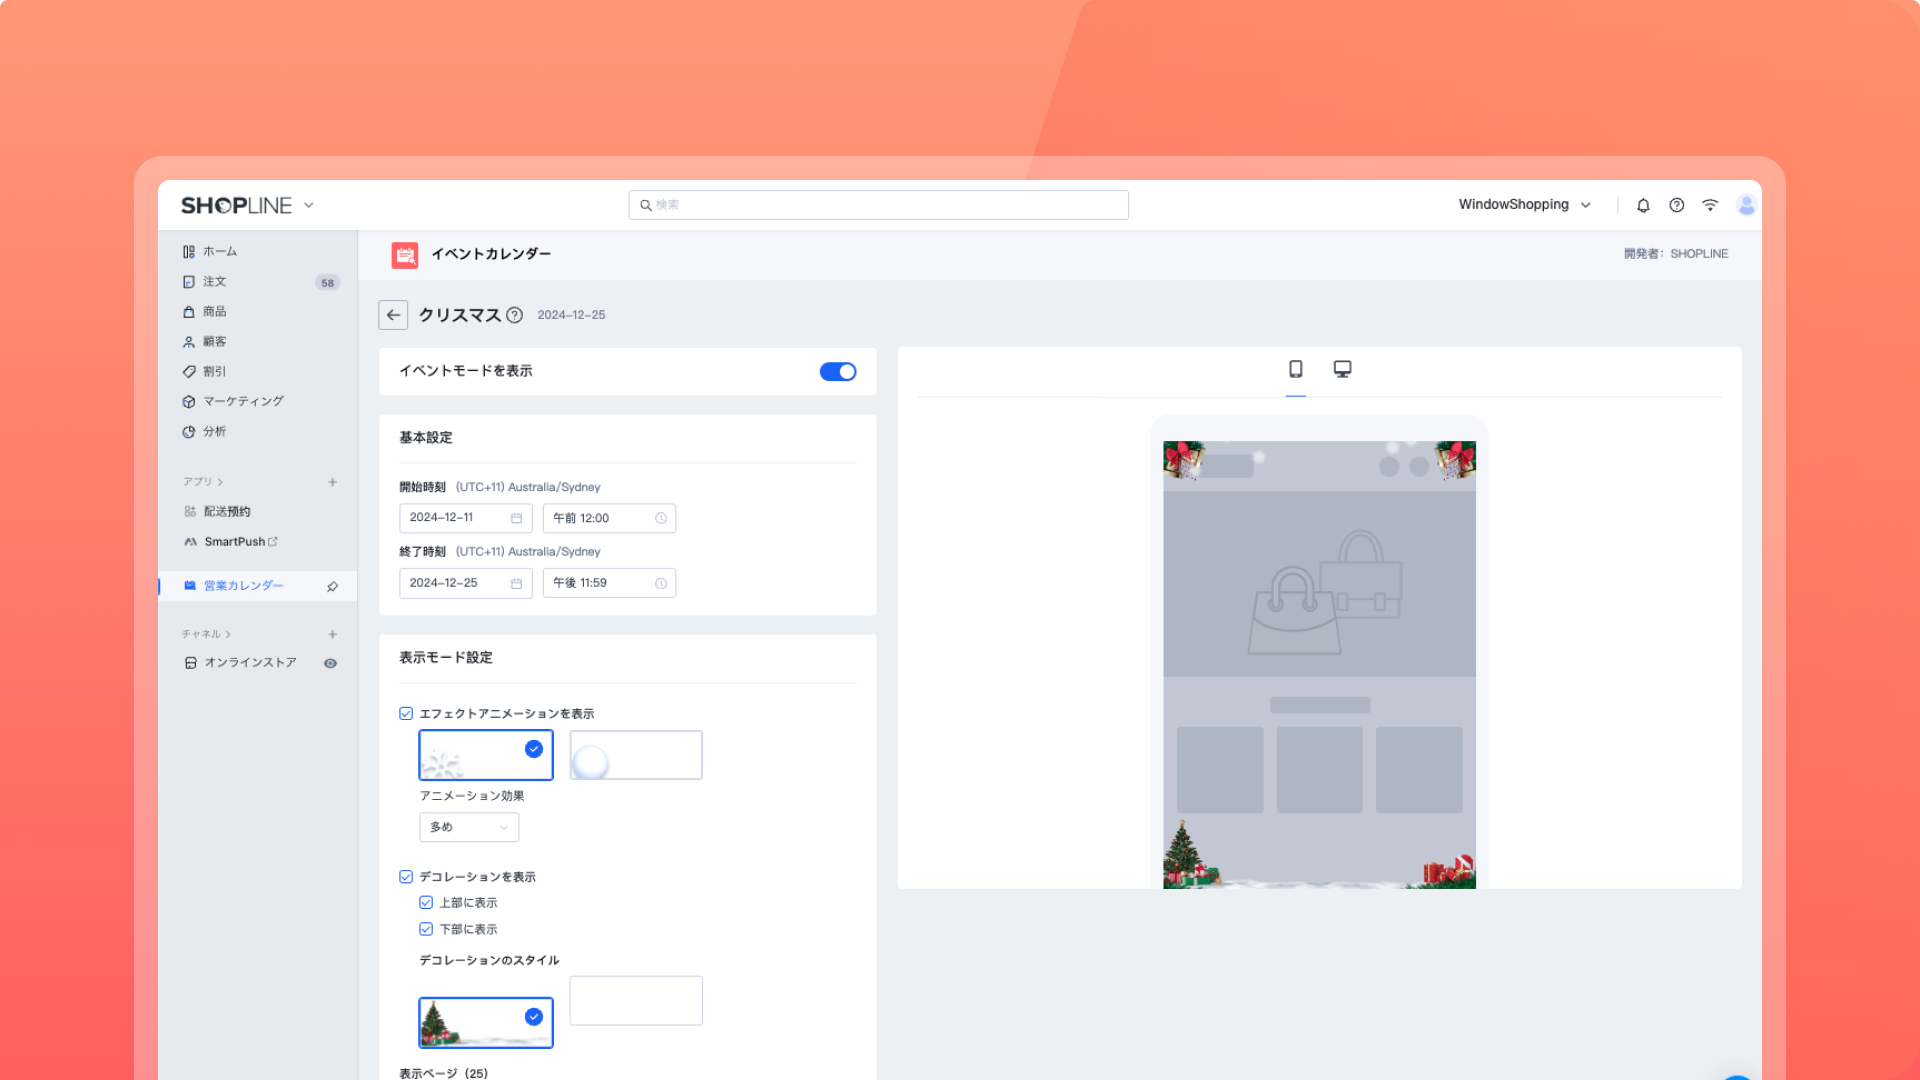Click help icon next to クリスマス title
This screenshot has width=1920, height=1080.
click(x=514, y=315)
